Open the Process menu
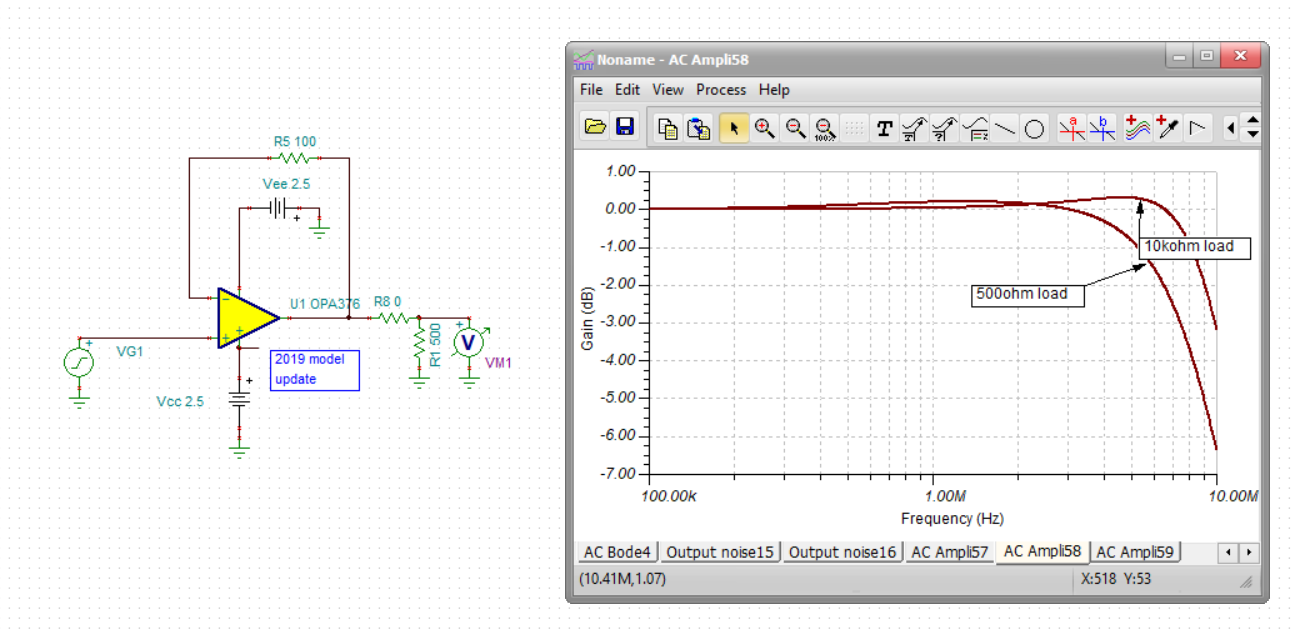Screen dimensions: 1294x633 point(721,89)
